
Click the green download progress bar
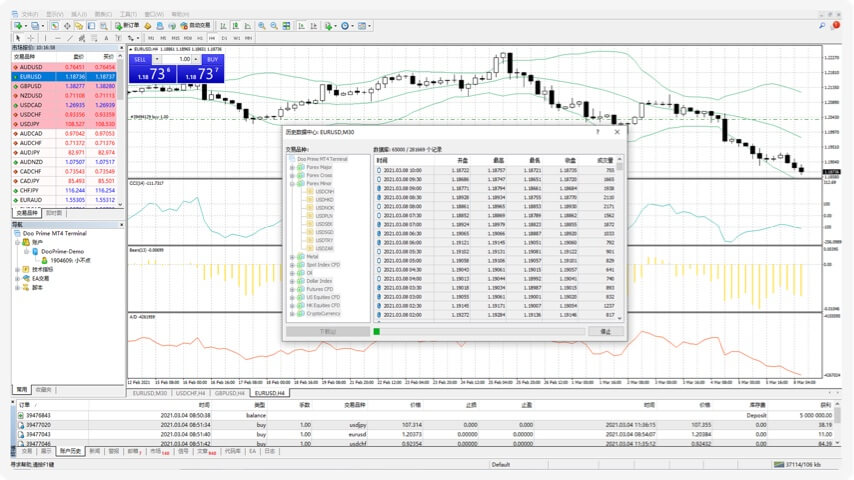click(x=377, y=330)
